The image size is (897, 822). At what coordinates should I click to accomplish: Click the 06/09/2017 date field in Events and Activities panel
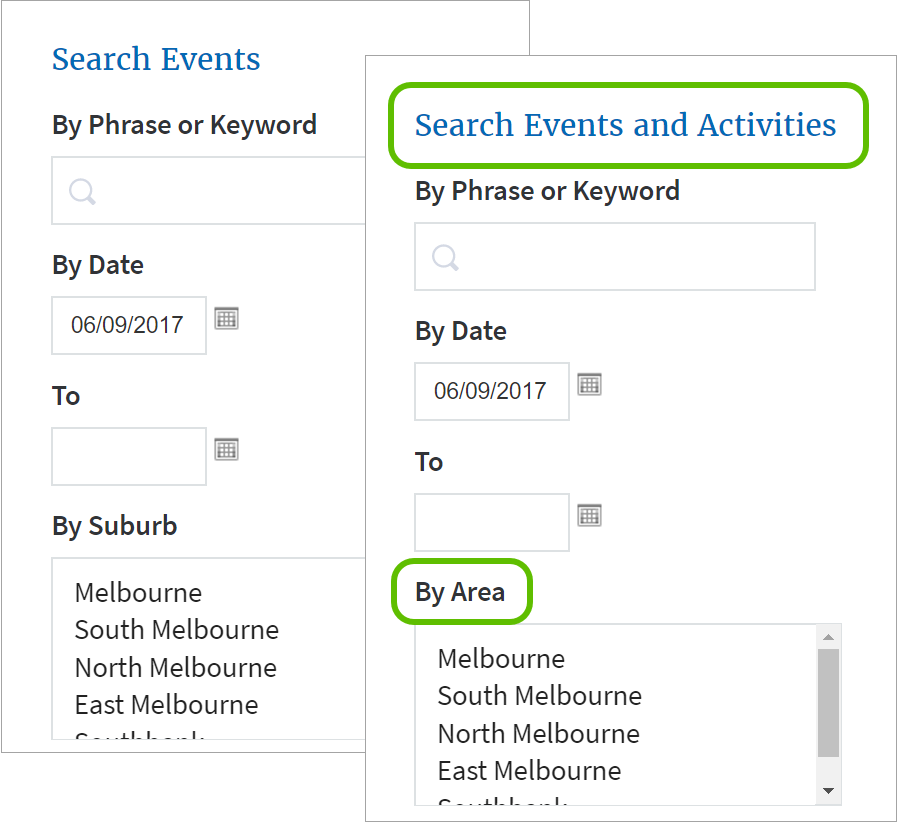(491, 391)
